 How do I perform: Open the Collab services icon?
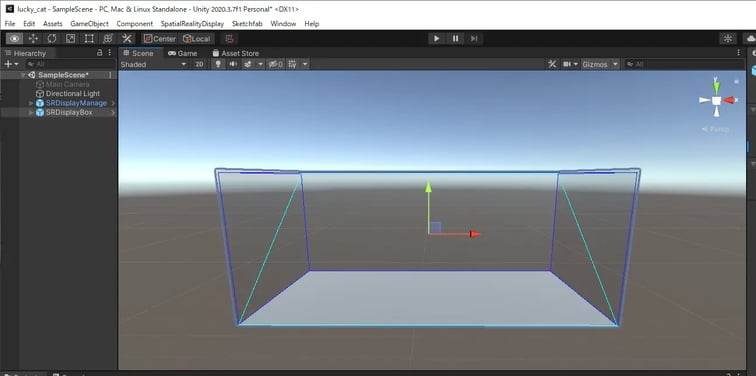728,39
